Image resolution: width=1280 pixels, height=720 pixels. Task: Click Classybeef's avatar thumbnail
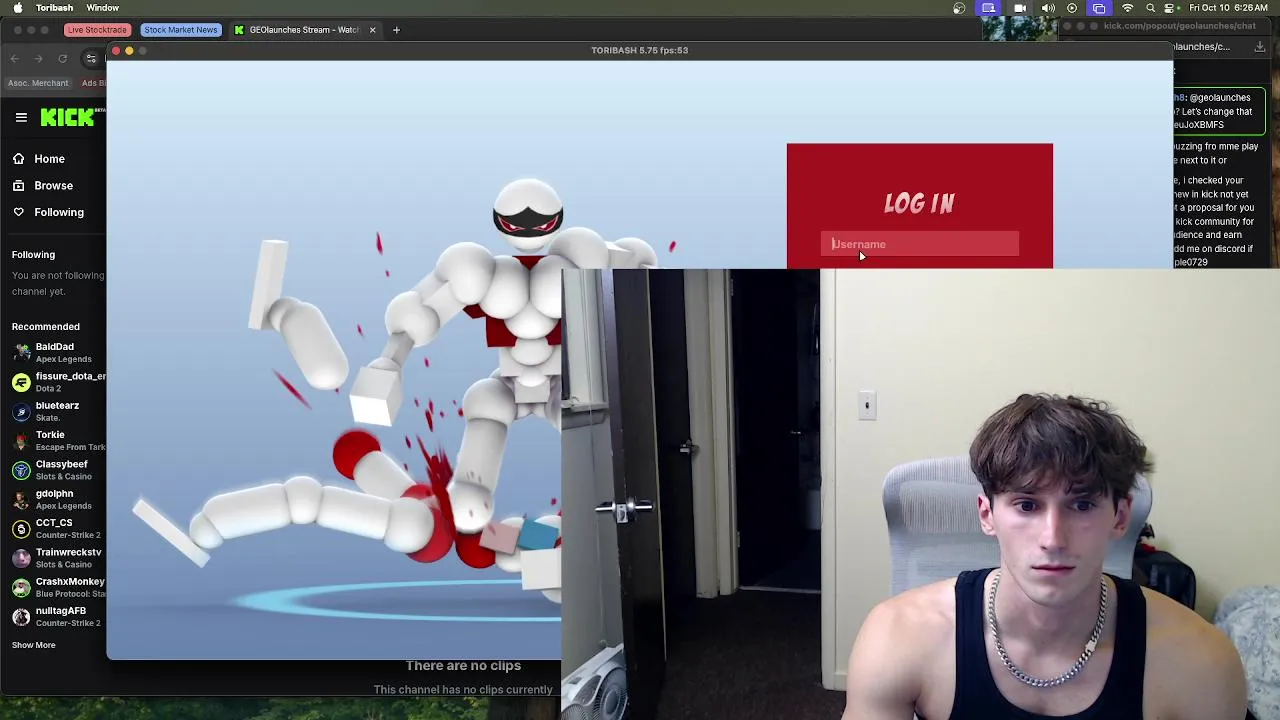pyautogui.click(x=21, y=470)
